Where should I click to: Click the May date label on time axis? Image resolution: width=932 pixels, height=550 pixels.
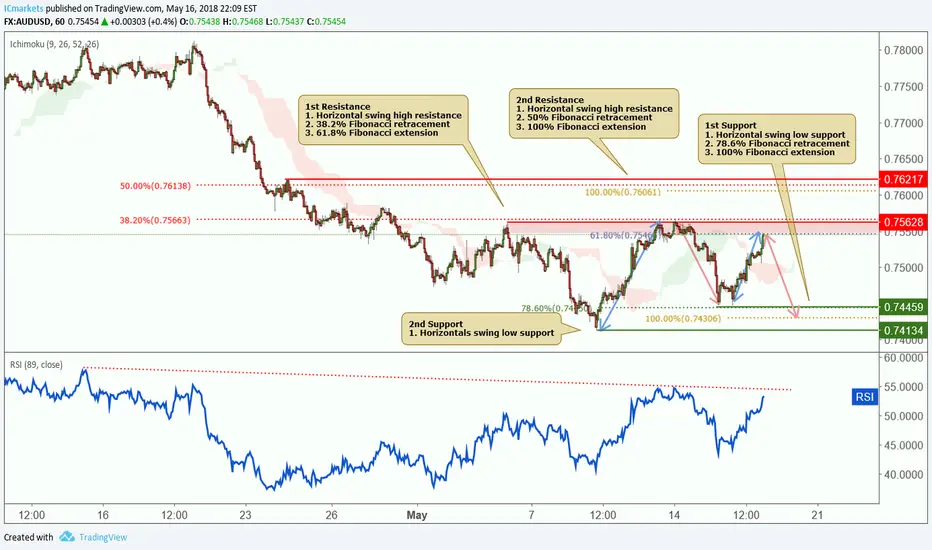click(417, 515)
